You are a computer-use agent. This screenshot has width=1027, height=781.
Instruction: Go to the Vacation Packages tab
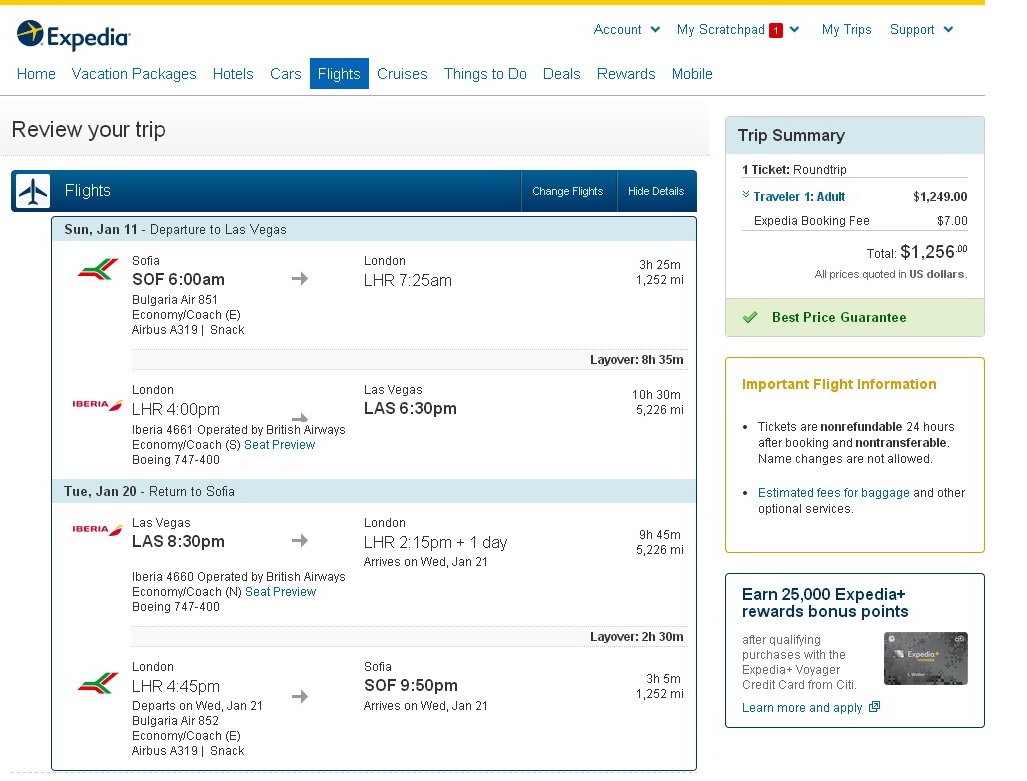pos(134,73)
